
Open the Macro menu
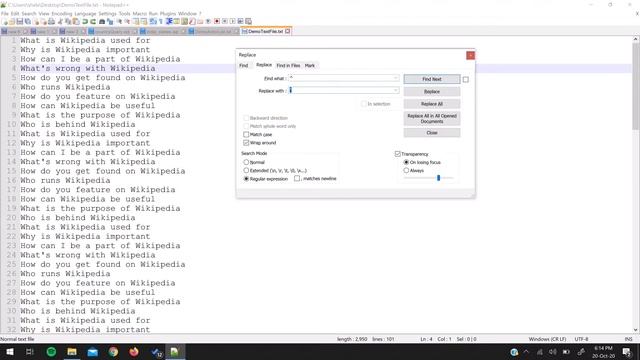pyautogui.click(x=140, y=13)
